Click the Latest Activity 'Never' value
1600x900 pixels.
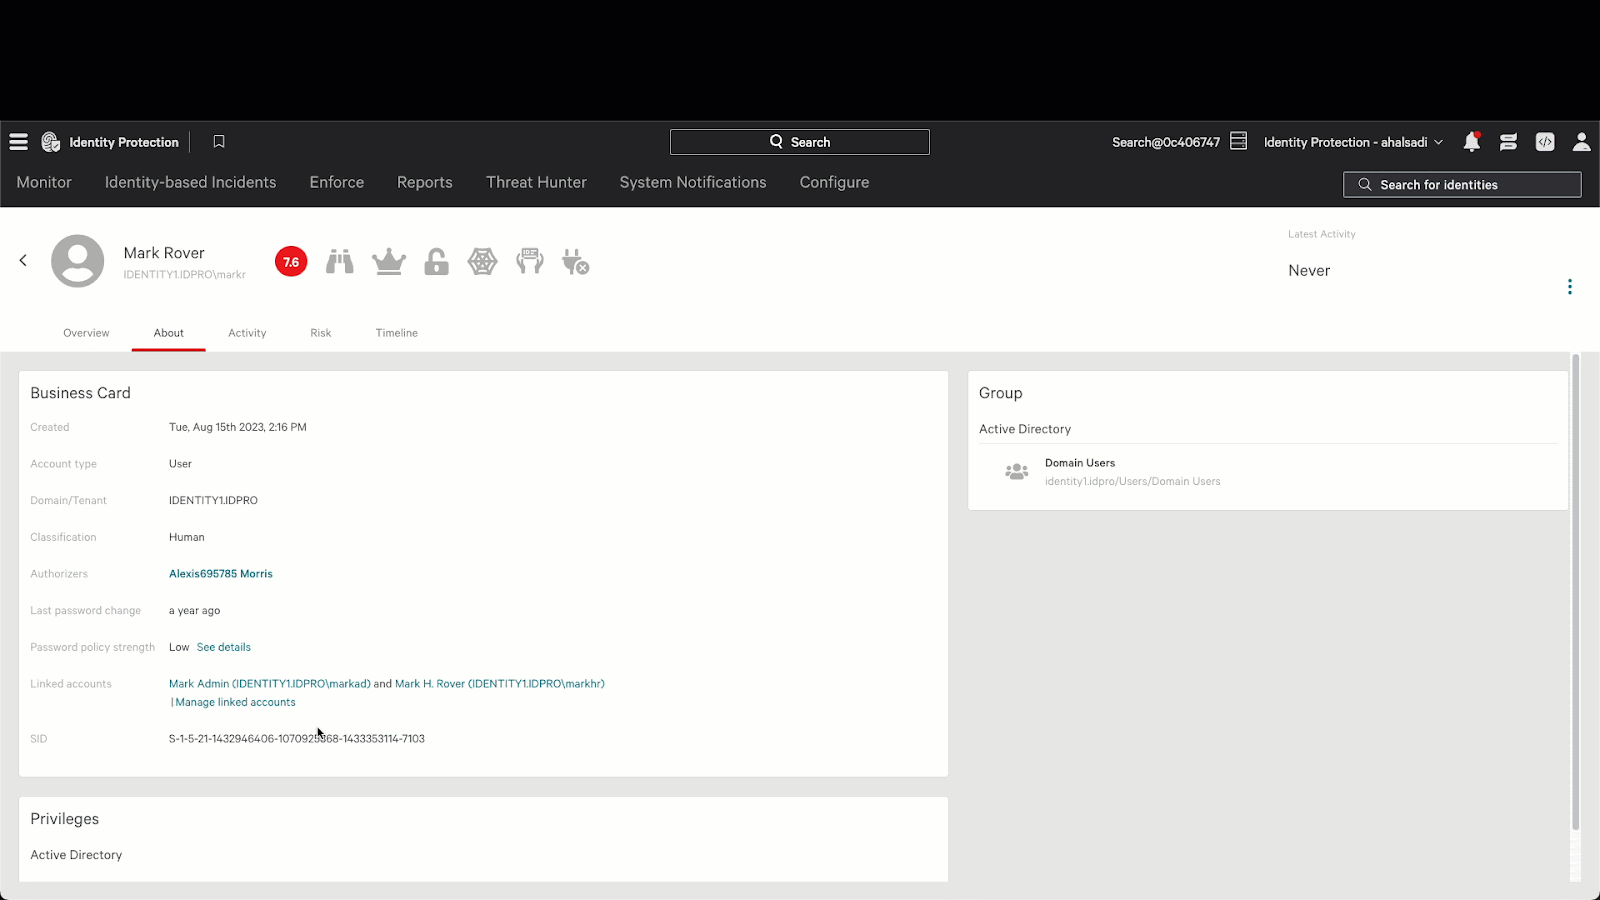click(1309, 271)
